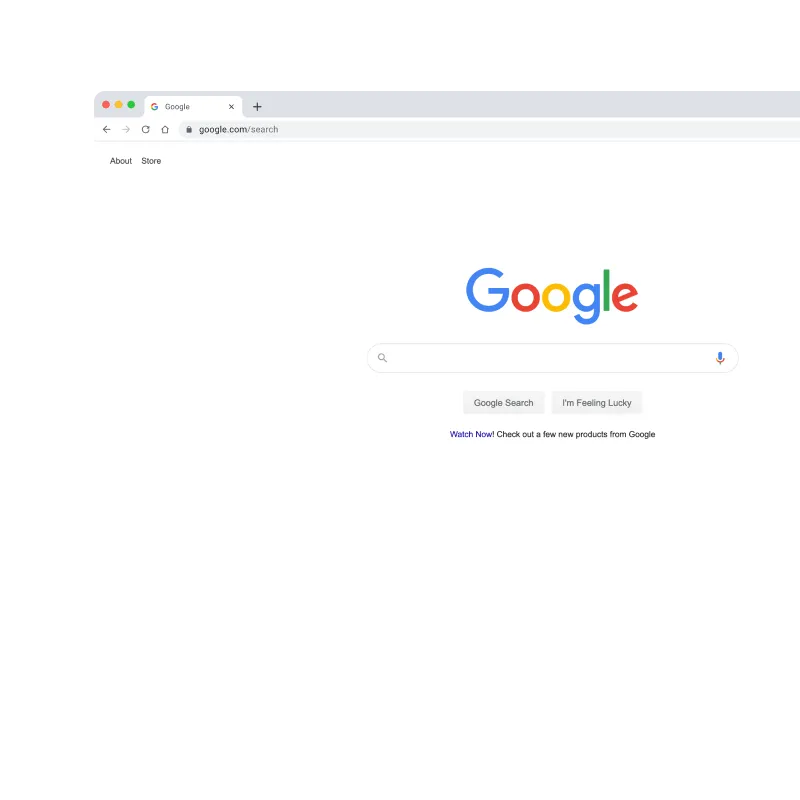Click the Google Search button
This screenshot has height=800, width=800.
(504, 403)
